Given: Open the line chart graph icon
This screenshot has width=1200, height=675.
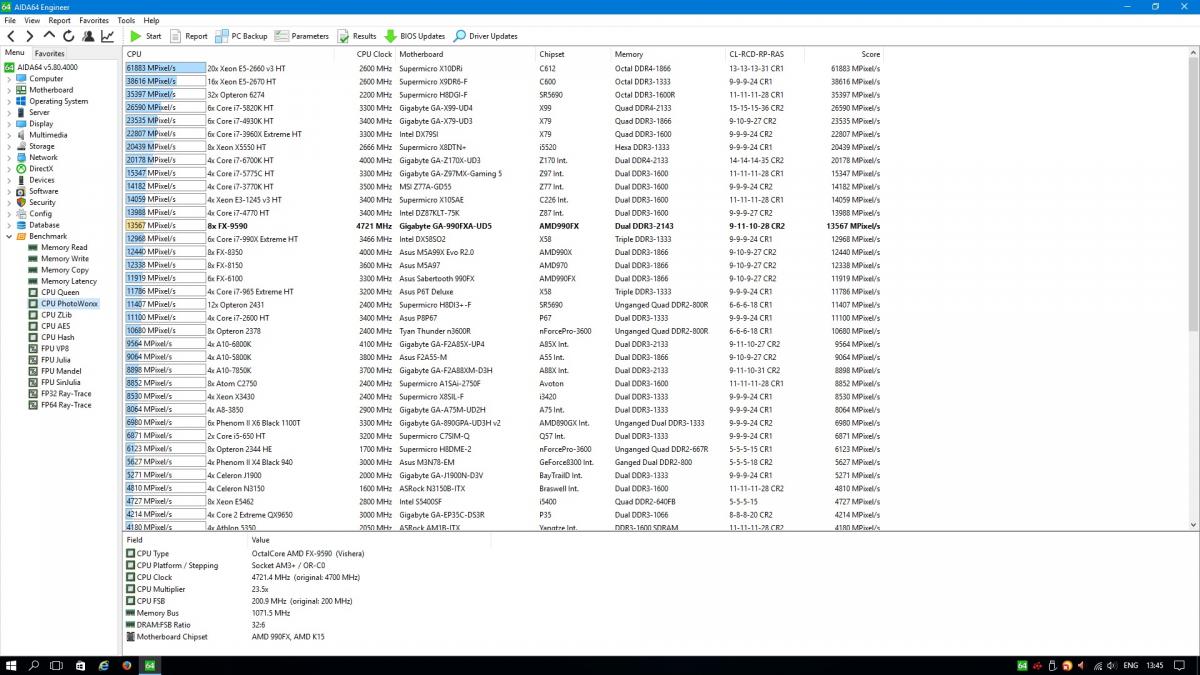Looking at the screenshot, I should click(107, 36).
